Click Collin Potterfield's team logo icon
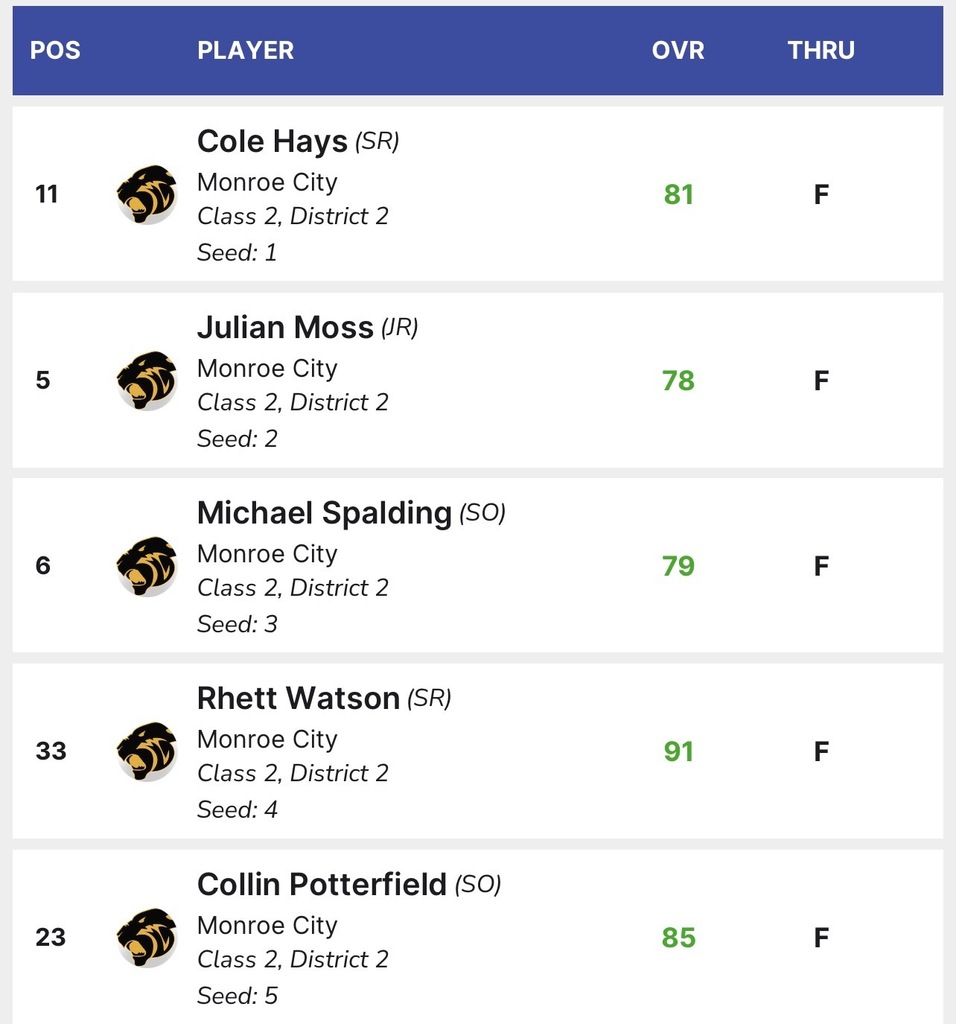Image resolution: width=956 pixels, height=1024 pixels. pyautogui.click(x=146, y=937)
